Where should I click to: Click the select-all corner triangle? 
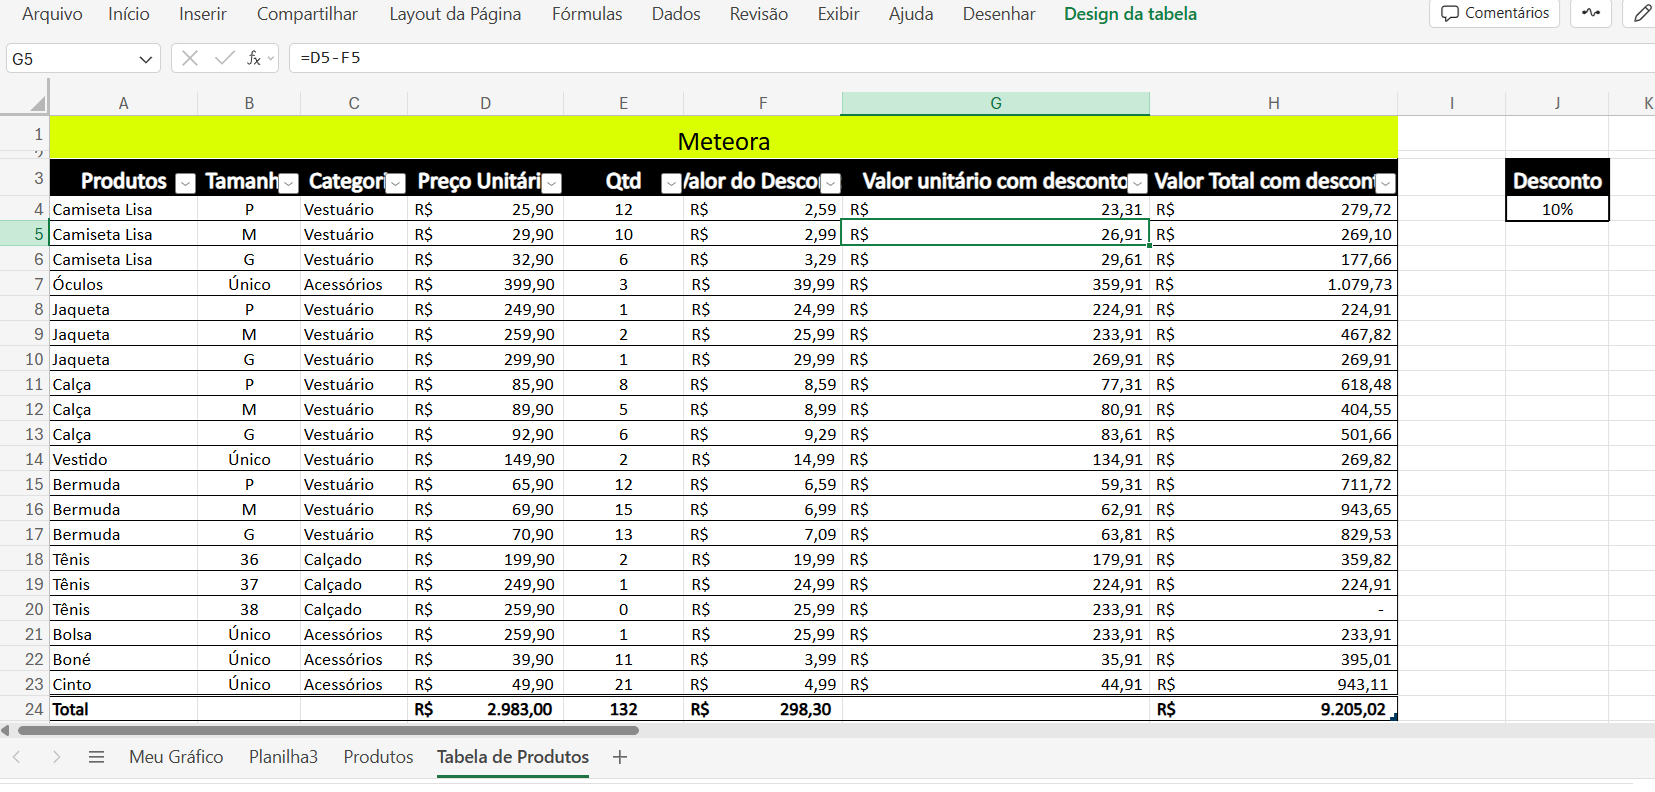pyautogui.click(x=38, y=103)
